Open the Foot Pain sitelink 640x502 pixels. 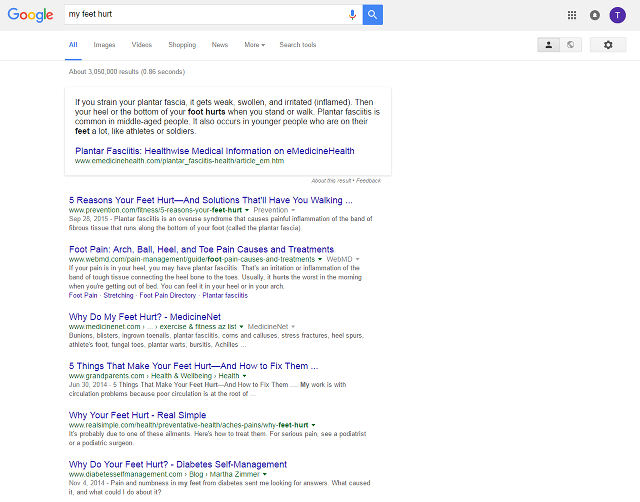coord(83,295)
